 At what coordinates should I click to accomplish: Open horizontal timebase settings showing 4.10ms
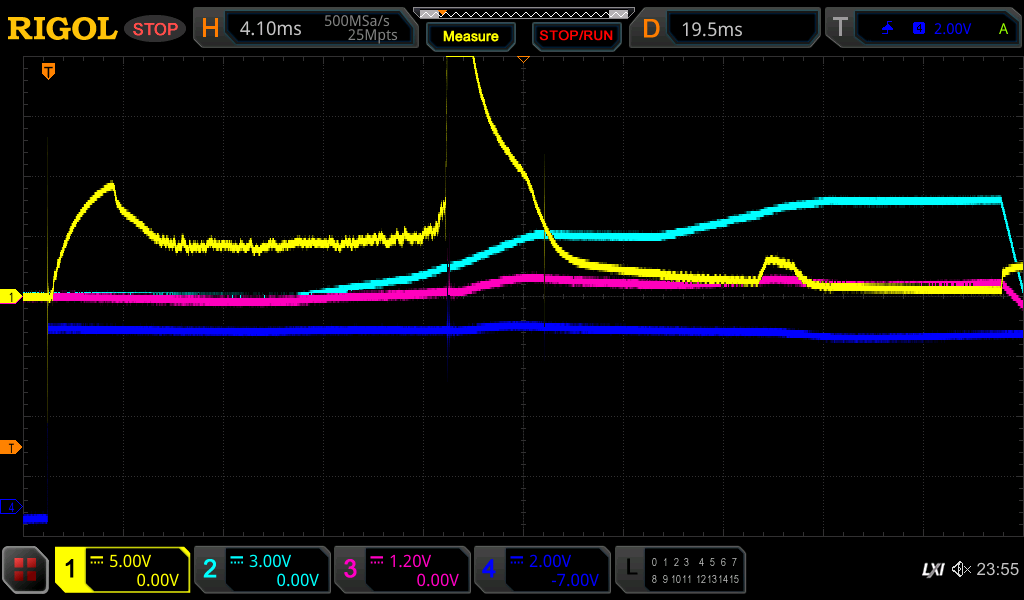click(305, 29)
